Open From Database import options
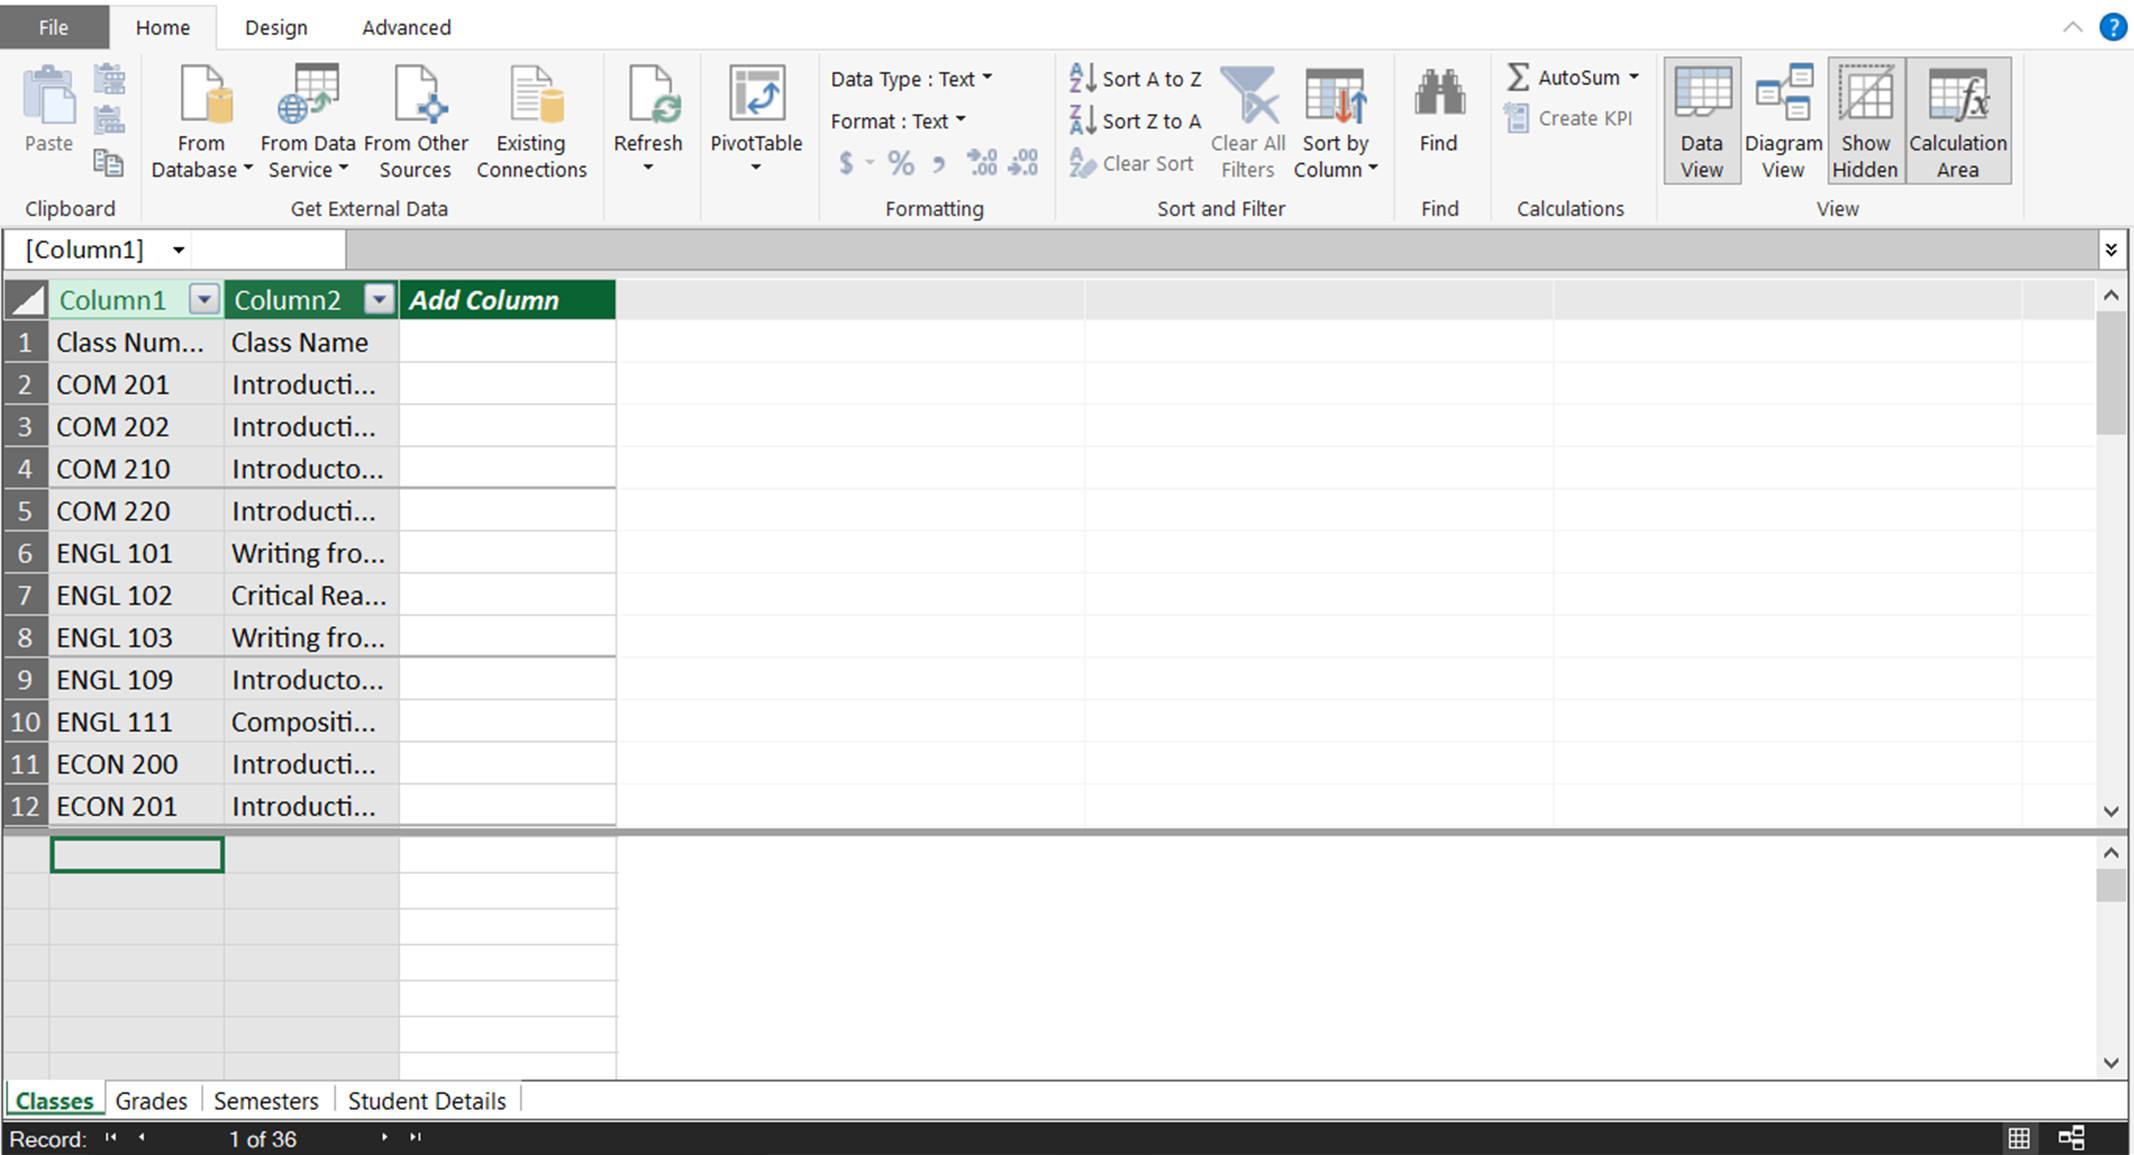Image resolution: width=2134 pixels, height=1155 pixels. point(201,122)
